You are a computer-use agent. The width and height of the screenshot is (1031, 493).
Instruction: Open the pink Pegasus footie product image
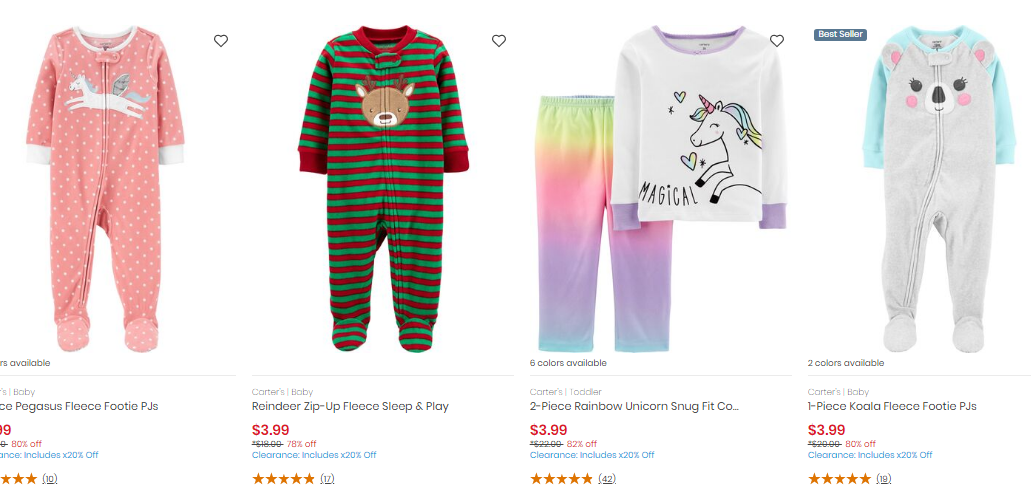tap(105, 189)
